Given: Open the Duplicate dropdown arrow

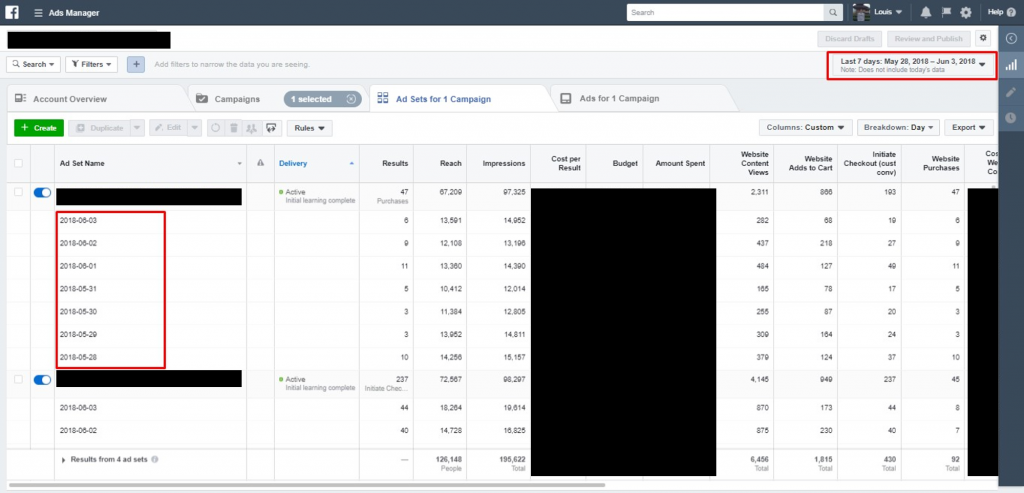Looking at the screenshot, I should tap(136, 128).
